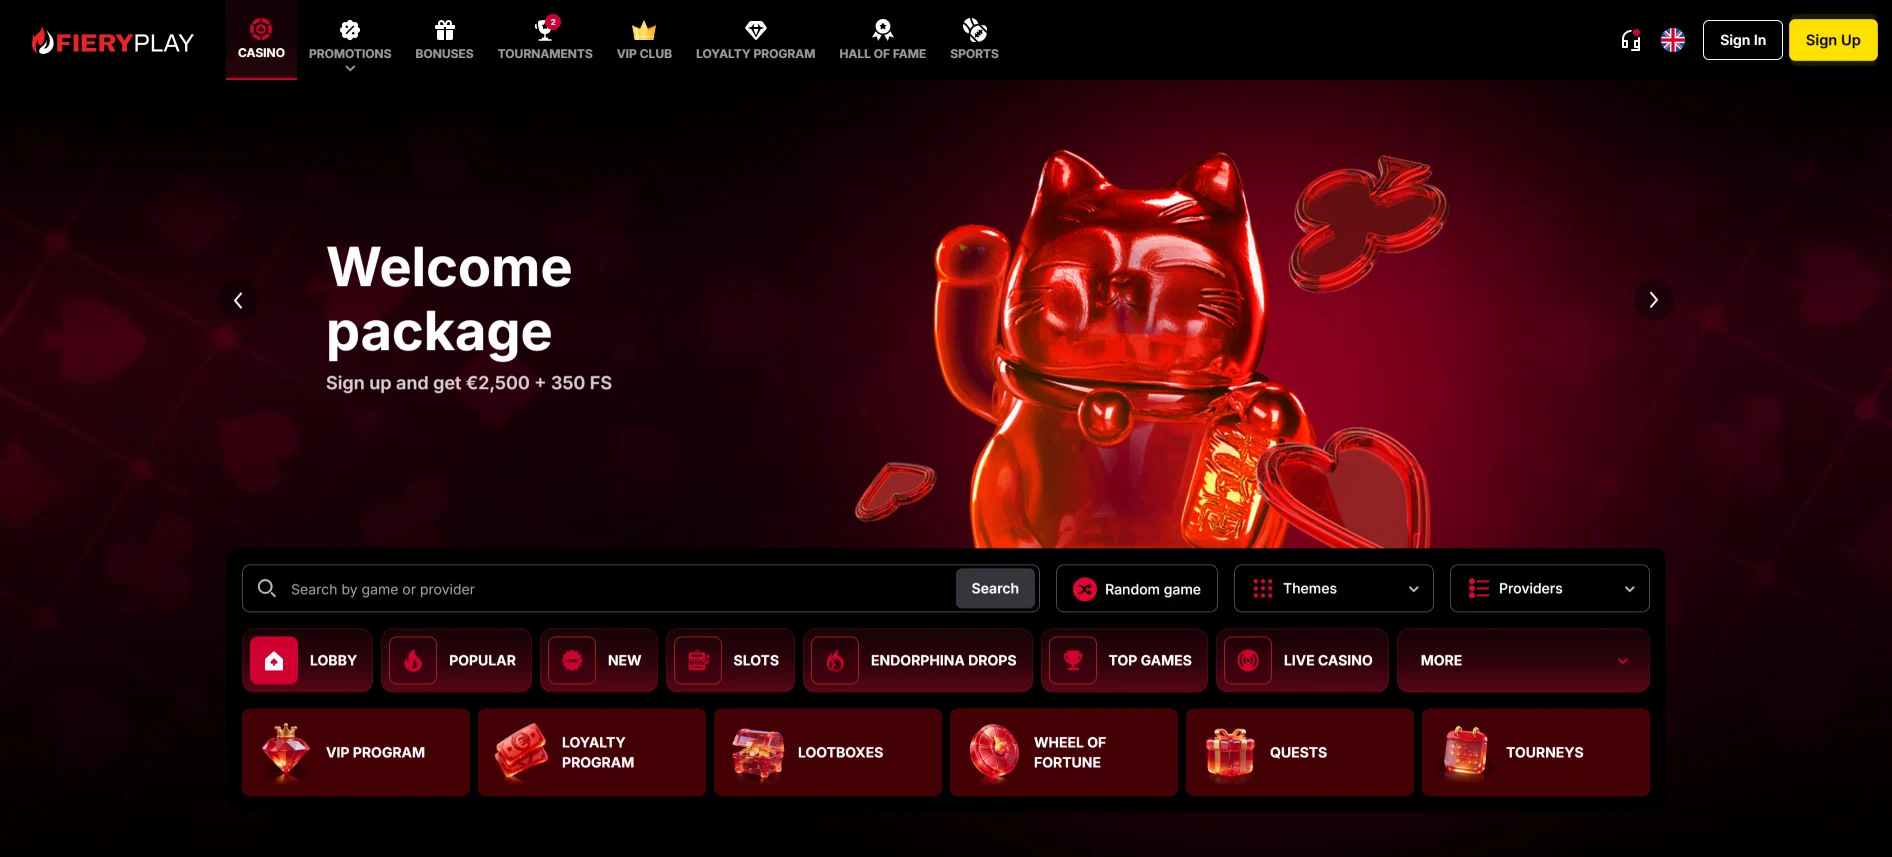Click the Sign up and get €2,500 text
Screen dimensions: 1892x857
click(x=469, y=383)
